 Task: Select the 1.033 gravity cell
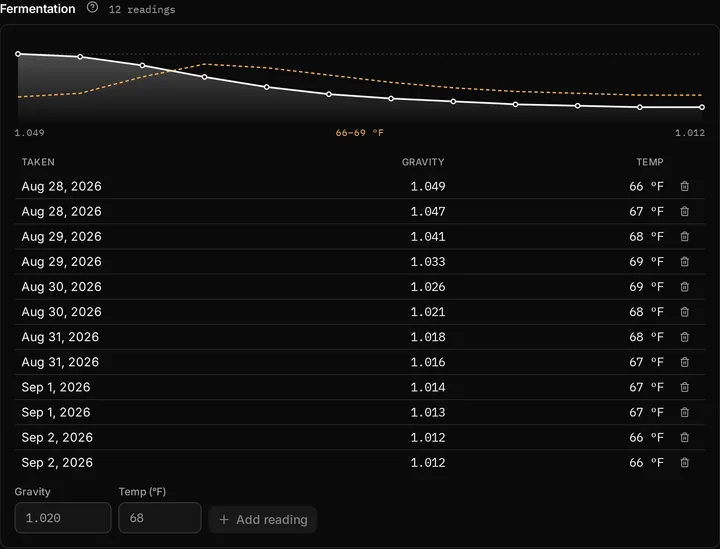[x=428, y=262]
